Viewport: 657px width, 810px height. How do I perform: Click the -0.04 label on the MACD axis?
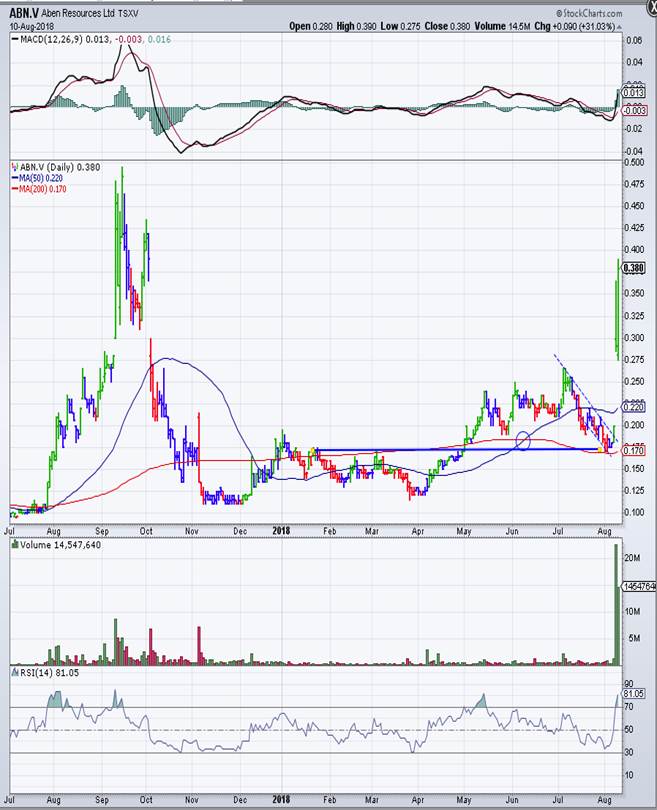point(634,151)
